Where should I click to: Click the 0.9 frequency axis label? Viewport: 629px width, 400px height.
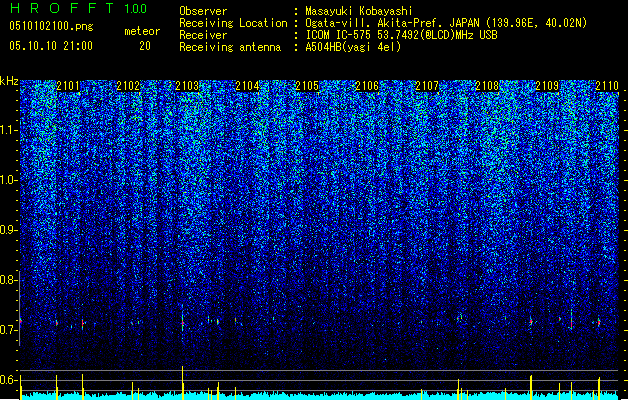pyautogui.click(x=8, y=230)
